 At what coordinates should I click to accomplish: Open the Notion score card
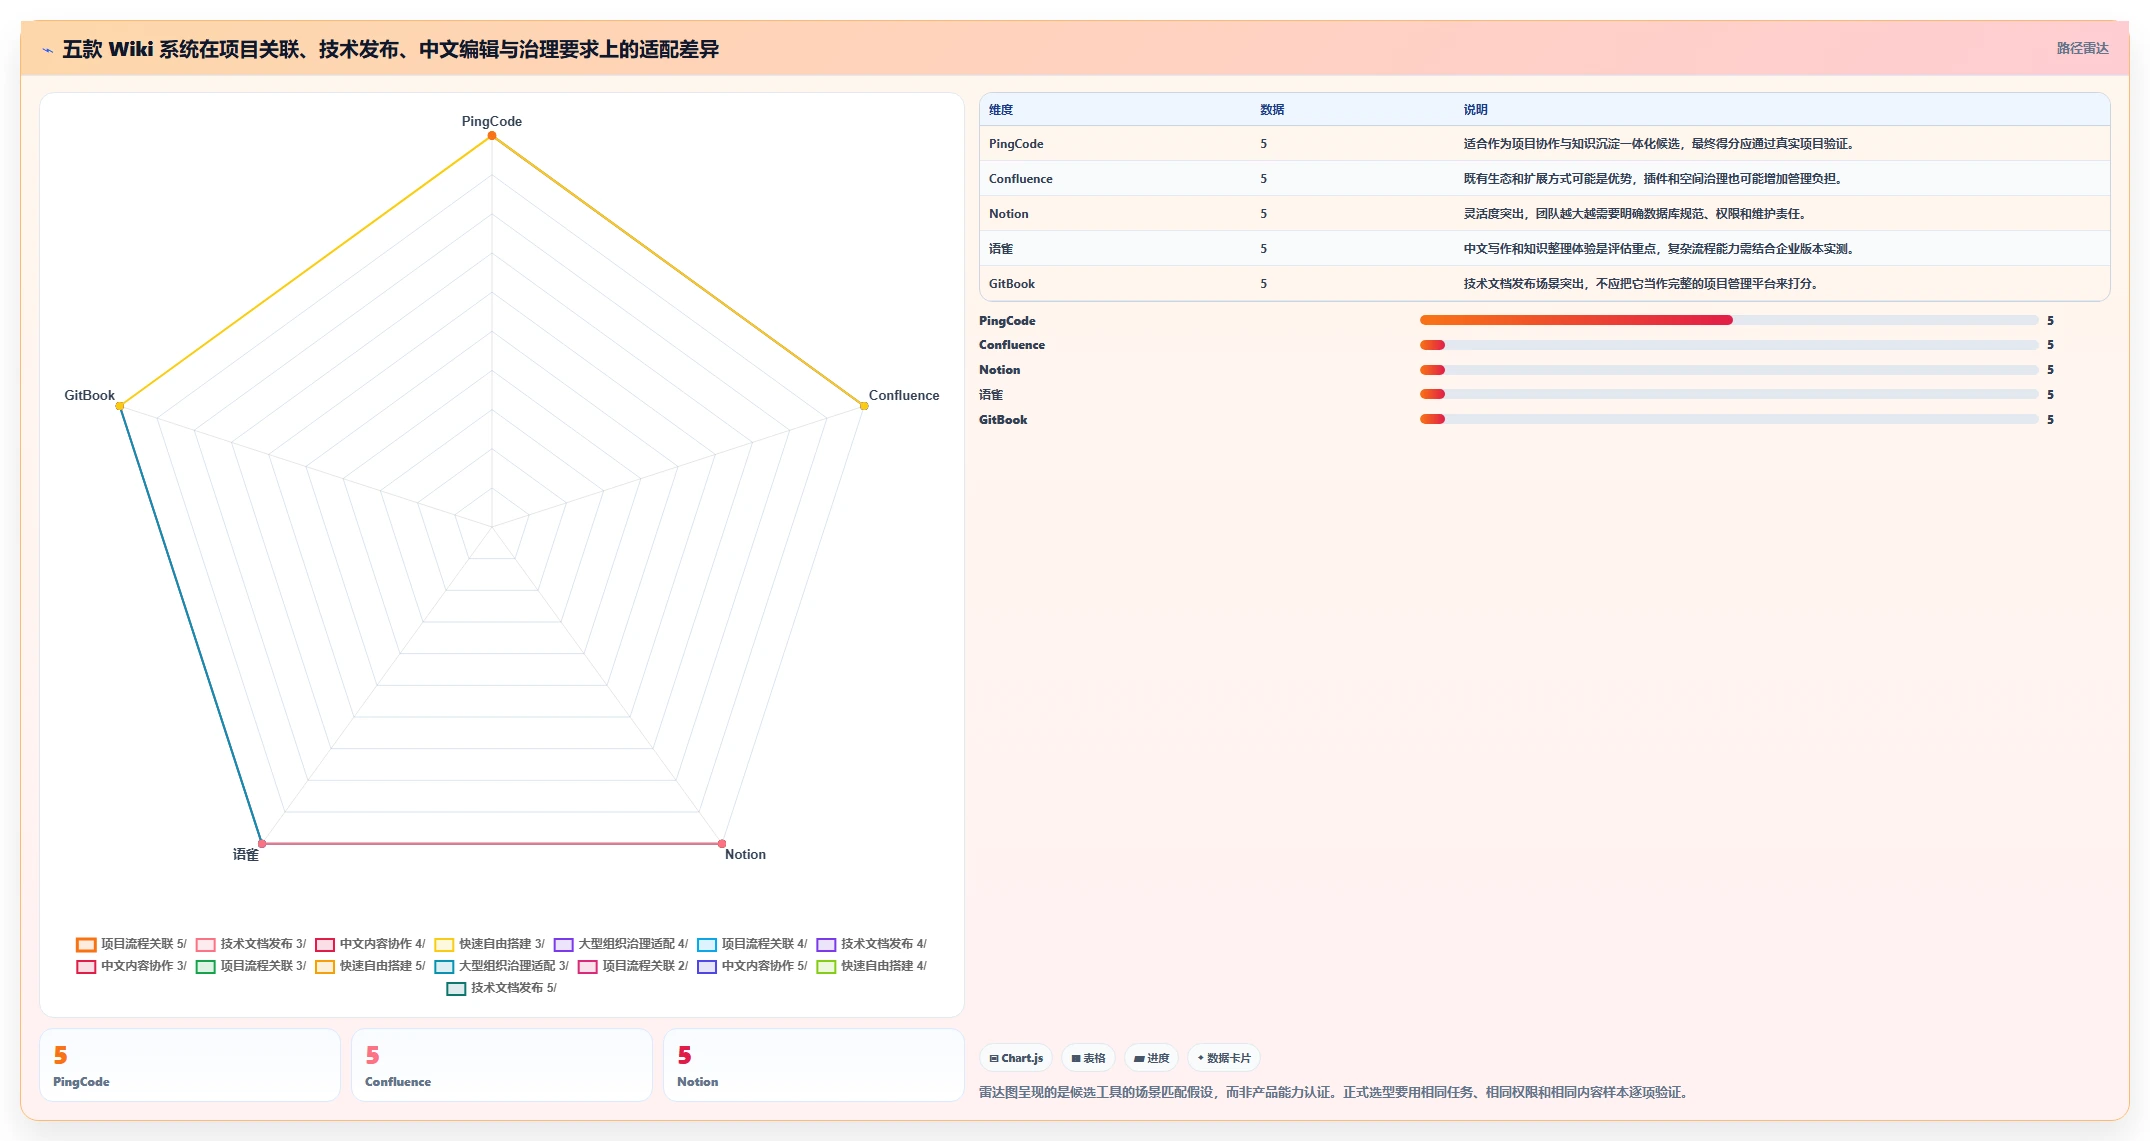click(814, 1066)
